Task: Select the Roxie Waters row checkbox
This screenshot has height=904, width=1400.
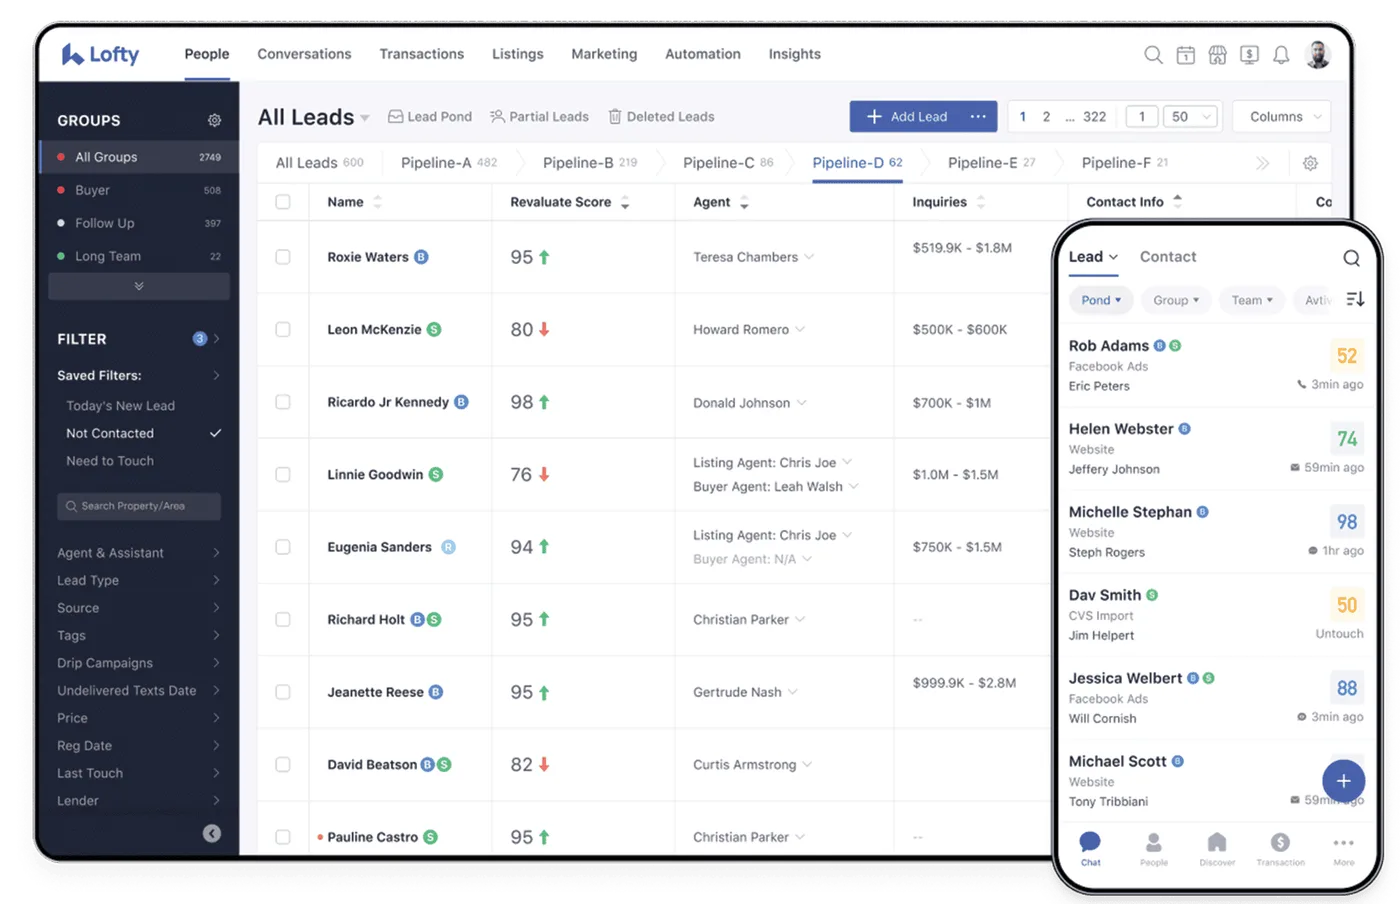Action: pyautogui.click(x=283, y=257)
